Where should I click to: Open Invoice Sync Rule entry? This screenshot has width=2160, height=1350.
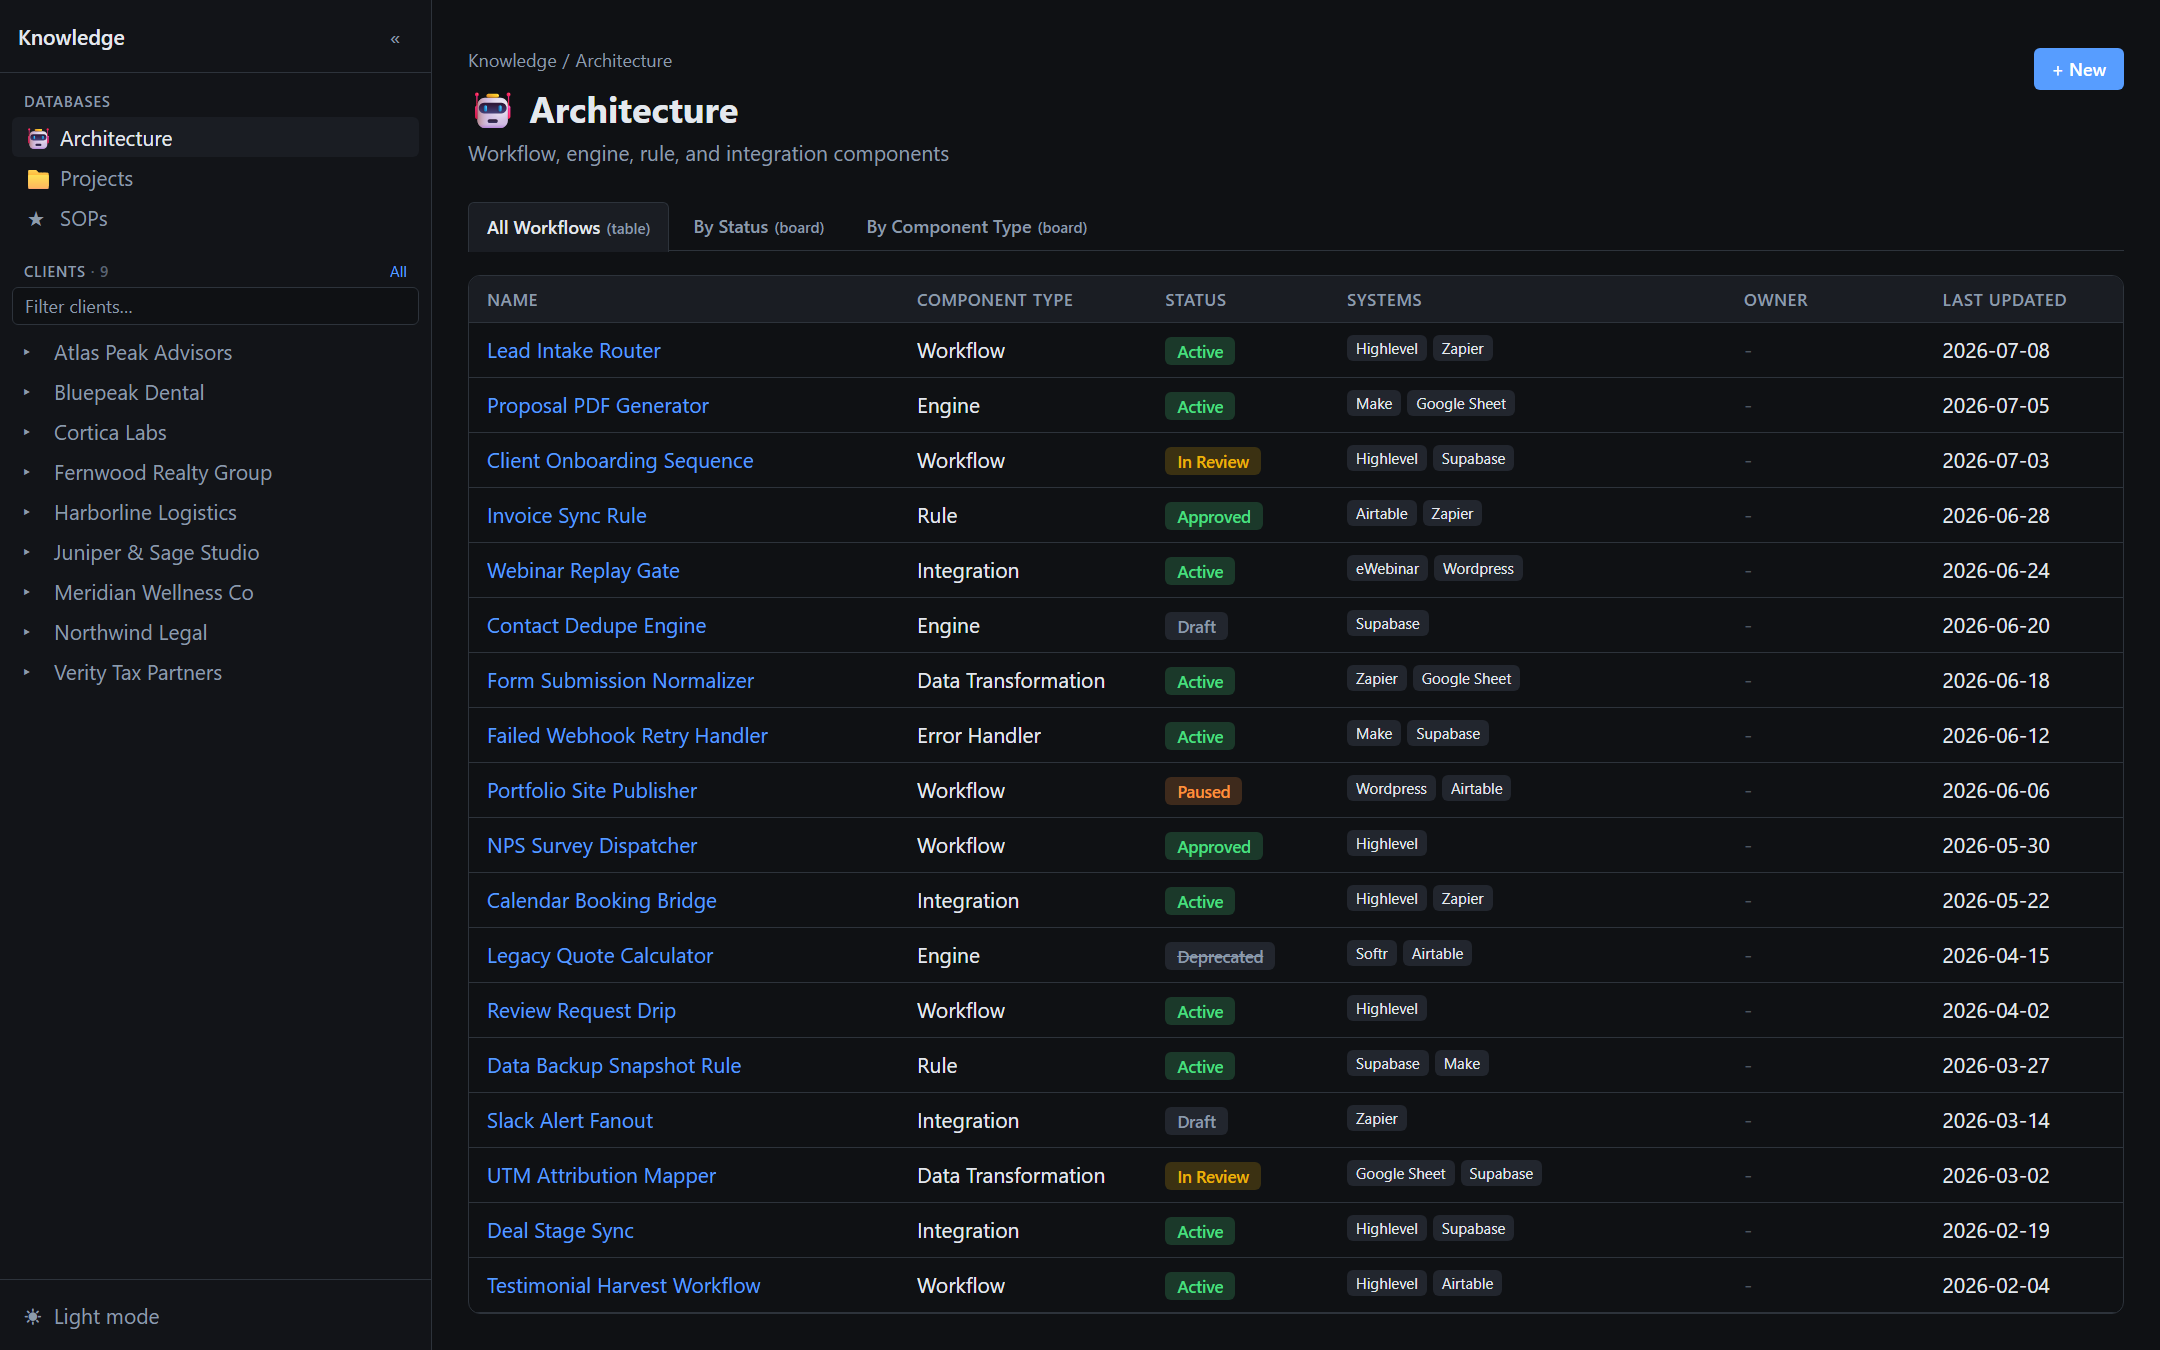[566, 516]
